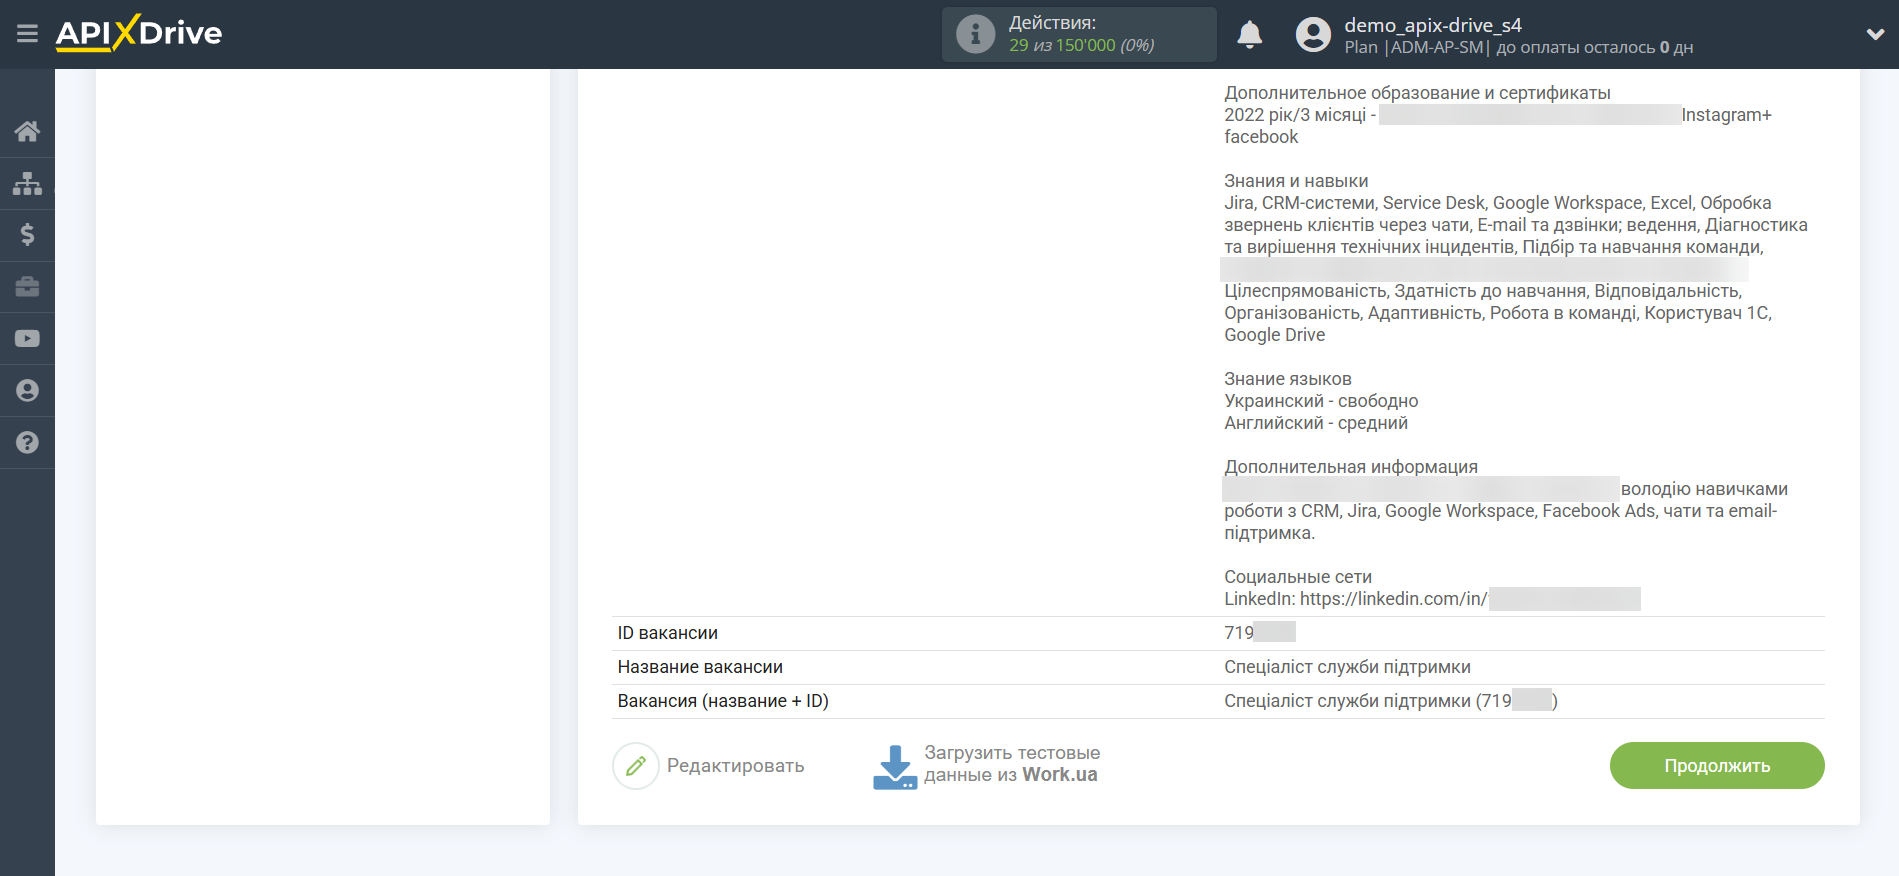Open briefcase services icon in sidebar
Viewport: 1899px width, 876px height.
point(27,287)
